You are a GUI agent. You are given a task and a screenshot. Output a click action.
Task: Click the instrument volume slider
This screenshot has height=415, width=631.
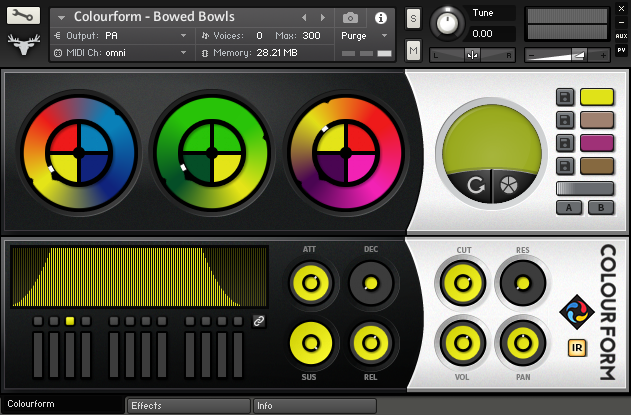(x=567, y=55)
